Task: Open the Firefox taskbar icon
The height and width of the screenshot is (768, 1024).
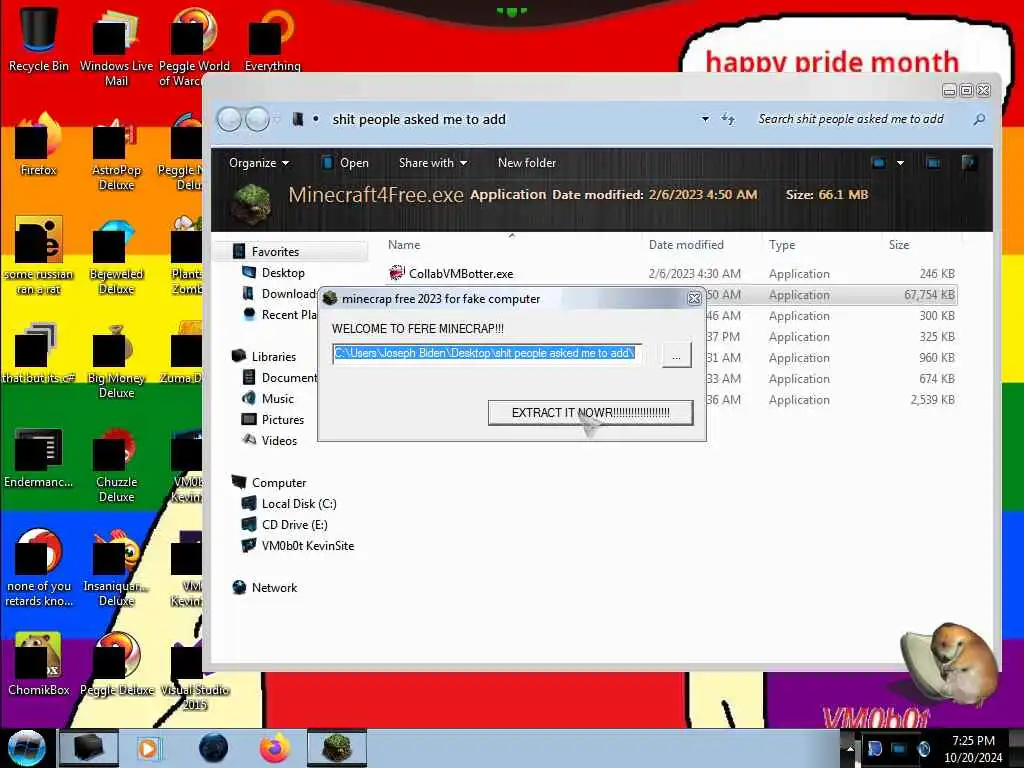Action: click(274, 748)
